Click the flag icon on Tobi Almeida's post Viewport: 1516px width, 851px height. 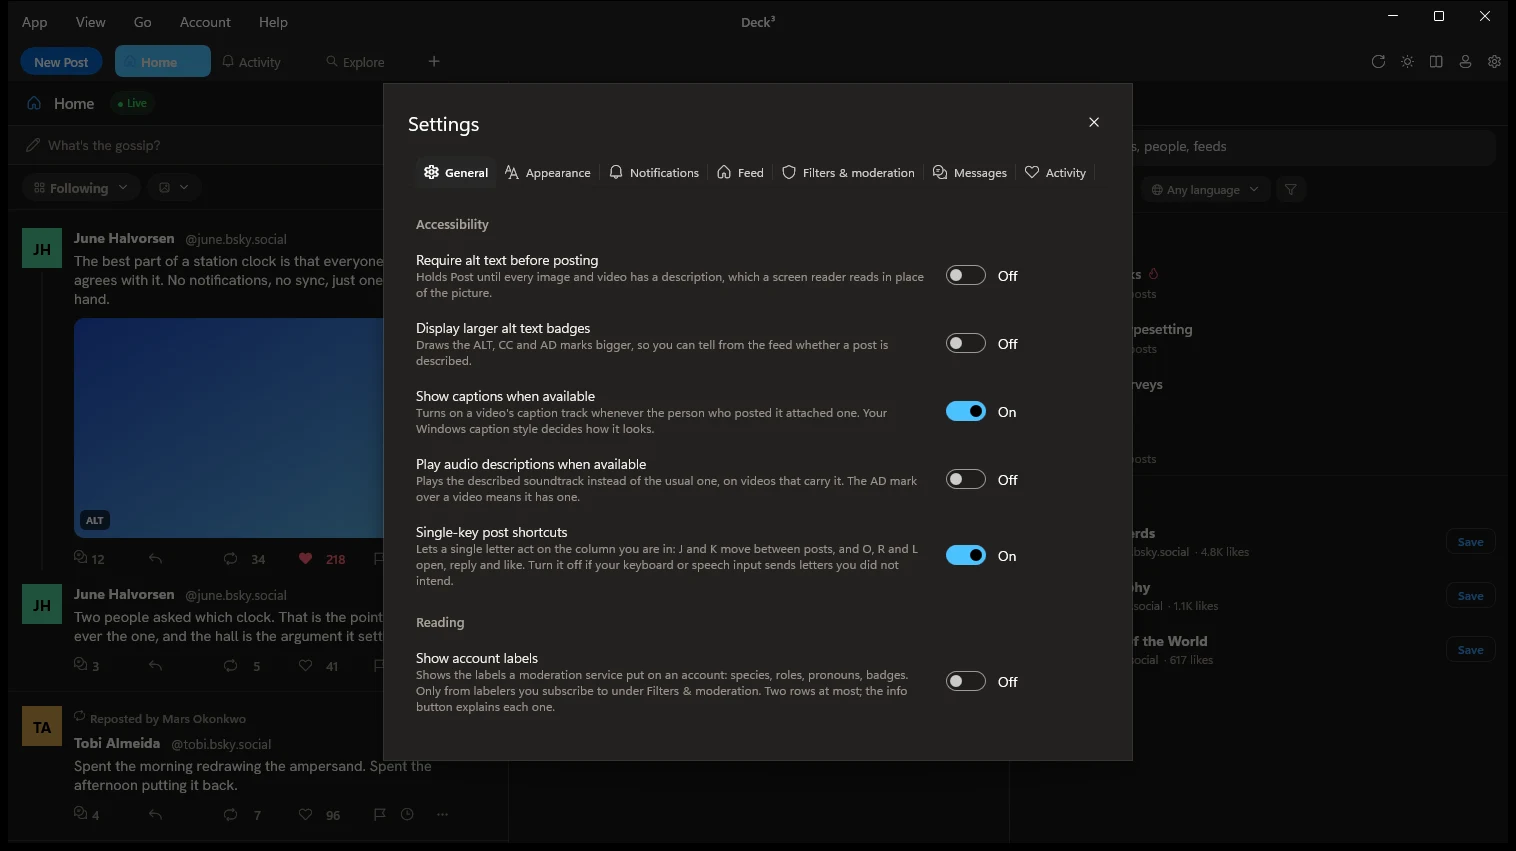(x=379, y=815)
